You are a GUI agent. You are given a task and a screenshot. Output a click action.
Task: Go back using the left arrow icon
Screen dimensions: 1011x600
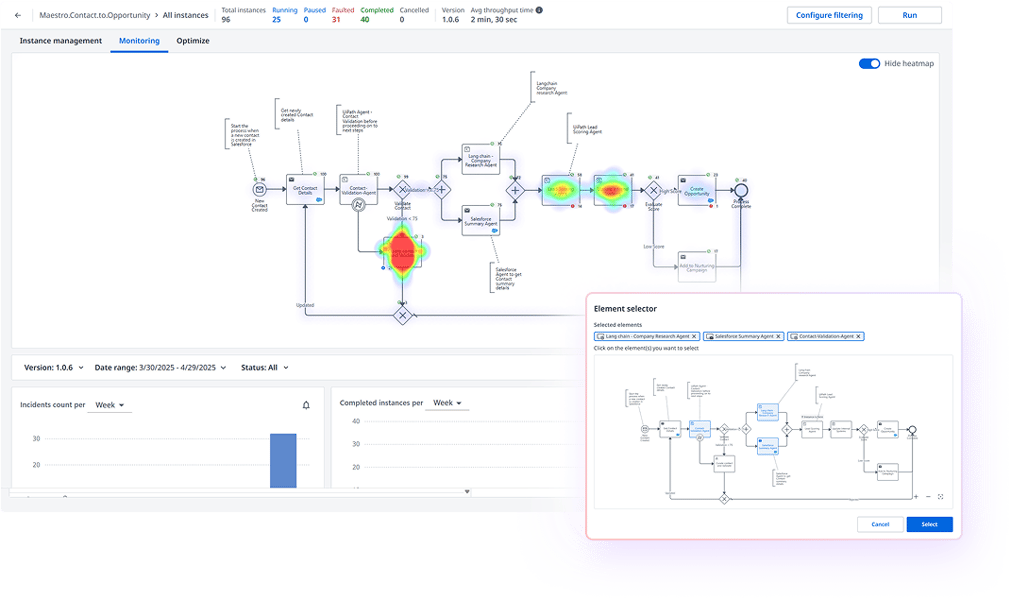coord(17,15)
